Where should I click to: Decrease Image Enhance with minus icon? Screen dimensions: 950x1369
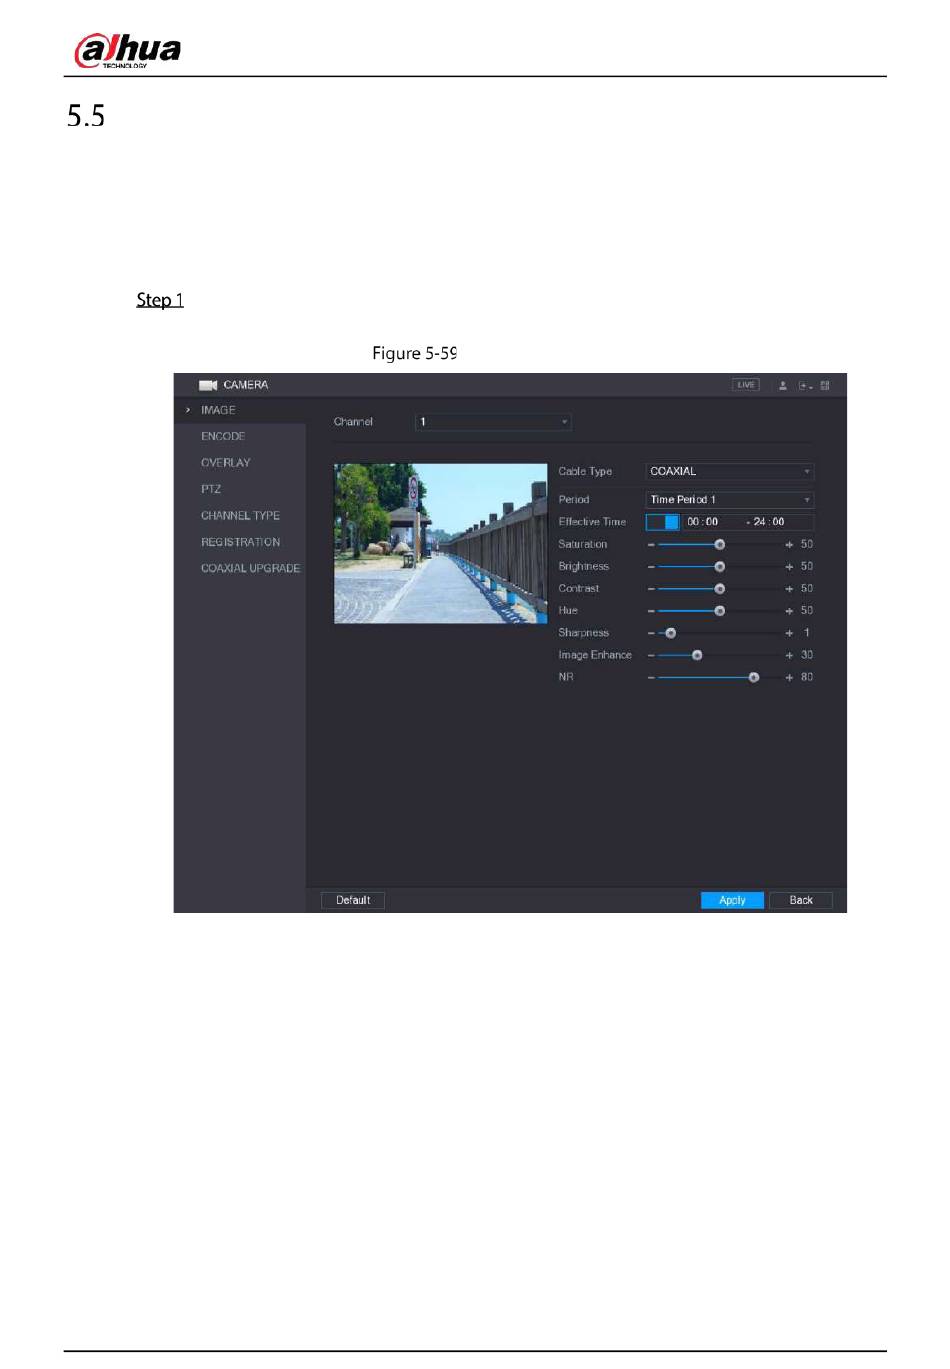point(651,655)
